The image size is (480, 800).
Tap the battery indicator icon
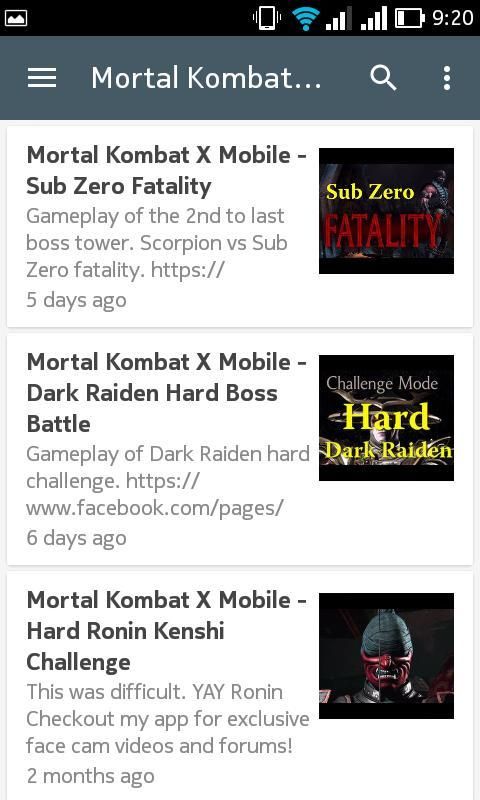click(410, 18)
